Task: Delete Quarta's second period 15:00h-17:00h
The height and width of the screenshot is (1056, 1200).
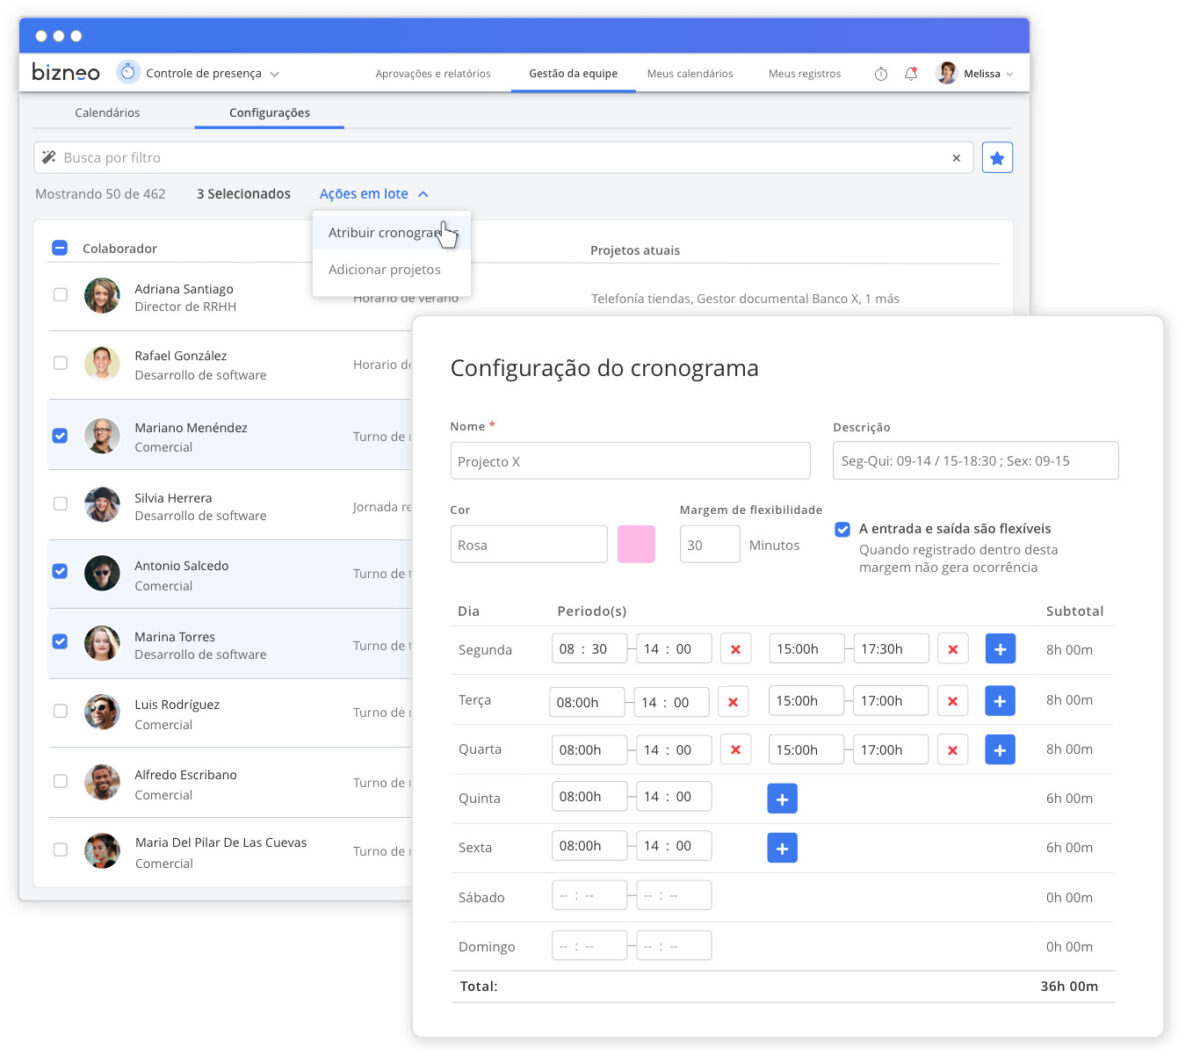Action: (x=952, y=750)
